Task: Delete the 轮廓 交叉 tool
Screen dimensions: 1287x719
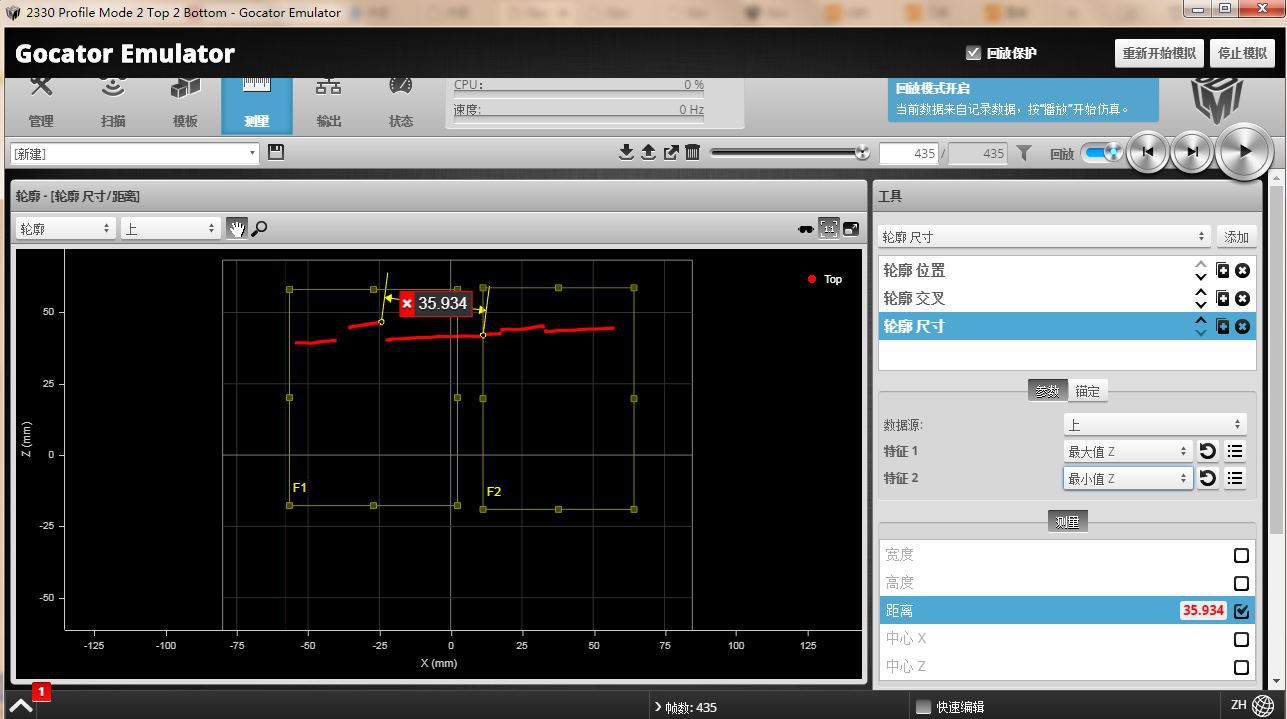Action: 1242,298
